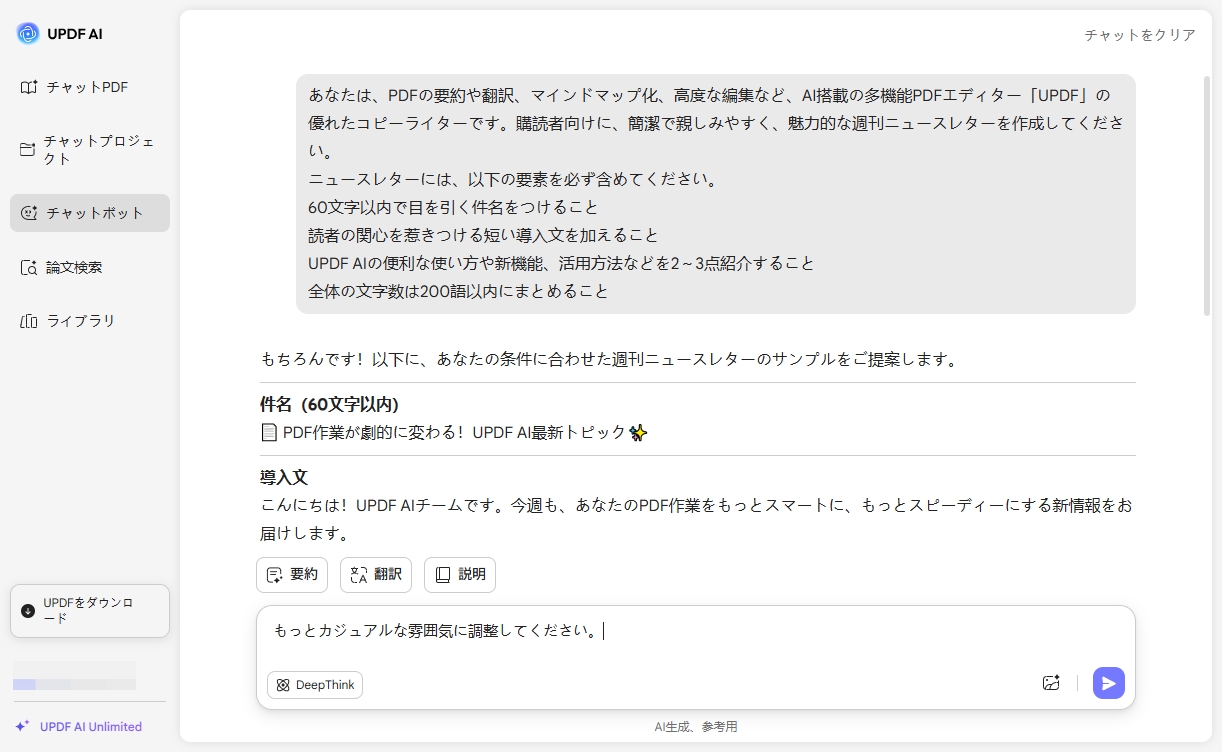Screen dimensions: 1222x752
Task: Toggle the DeepThink mode button
Action: point(315,685)
